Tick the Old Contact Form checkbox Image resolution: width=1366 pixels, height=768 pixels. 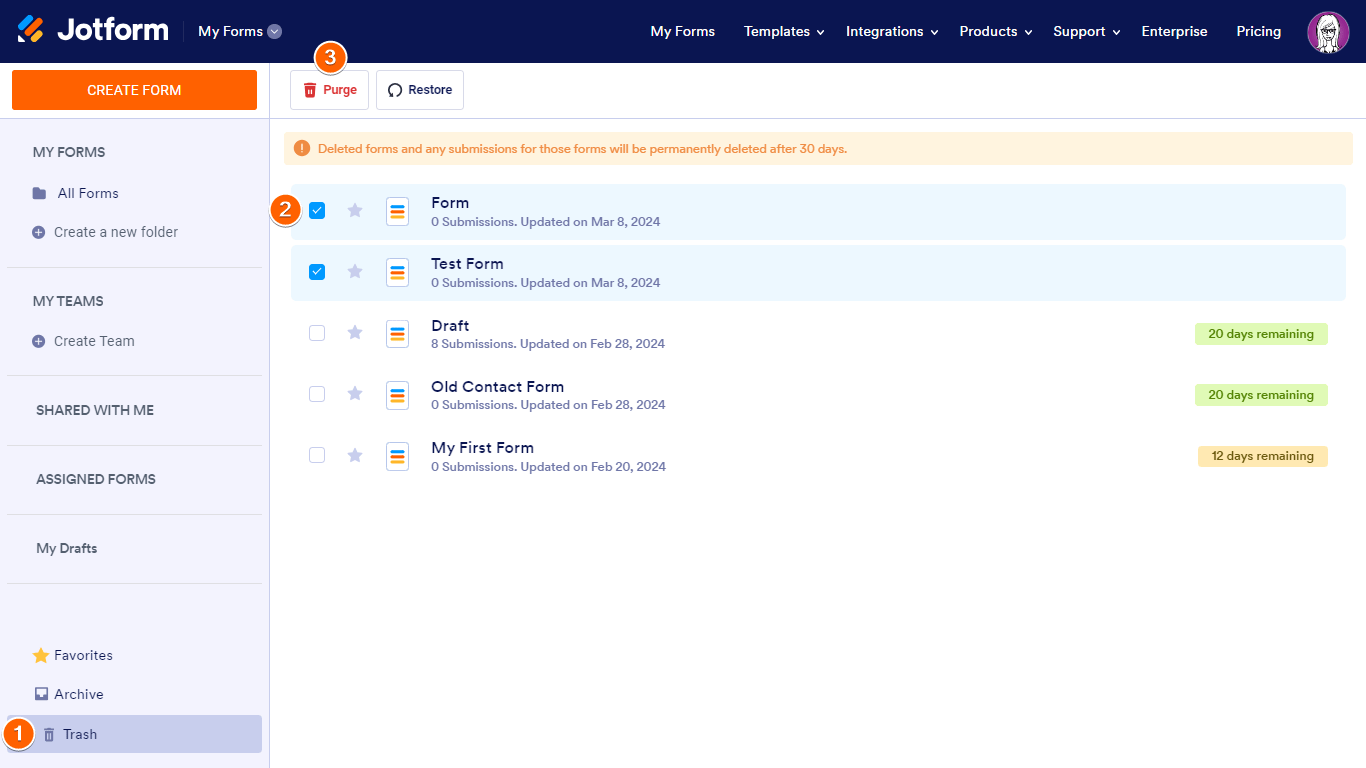tap(317, 394)
